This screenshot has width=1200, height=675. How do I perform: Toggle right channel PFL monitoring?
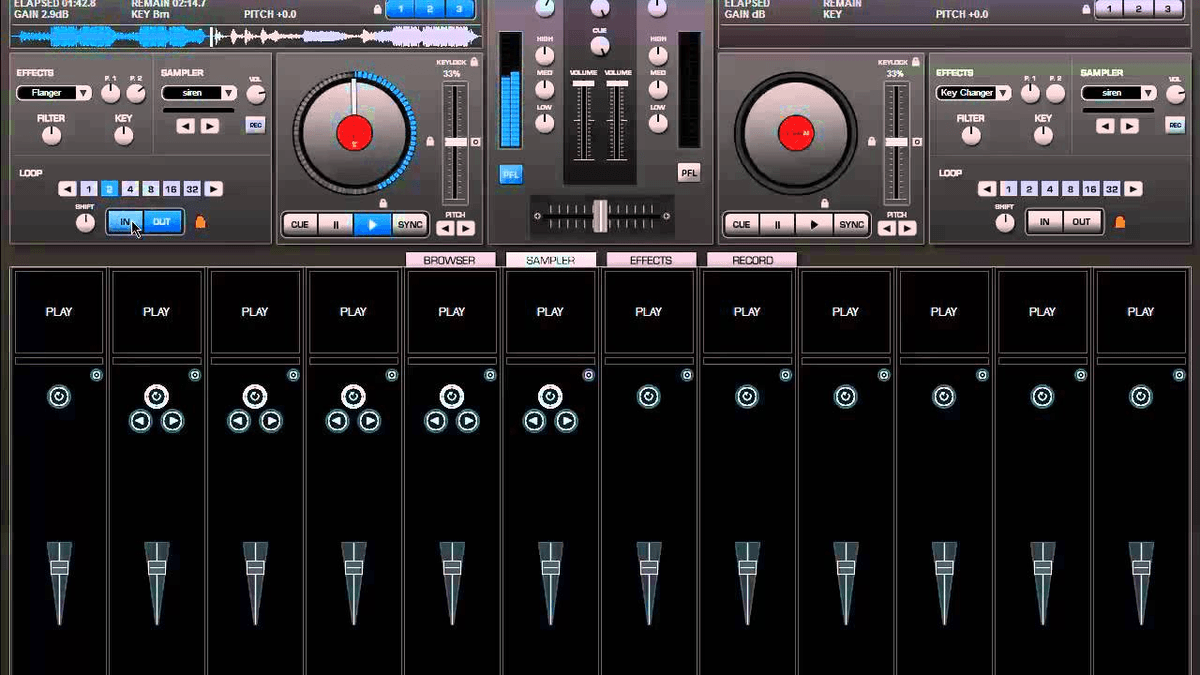click(689, 173)
